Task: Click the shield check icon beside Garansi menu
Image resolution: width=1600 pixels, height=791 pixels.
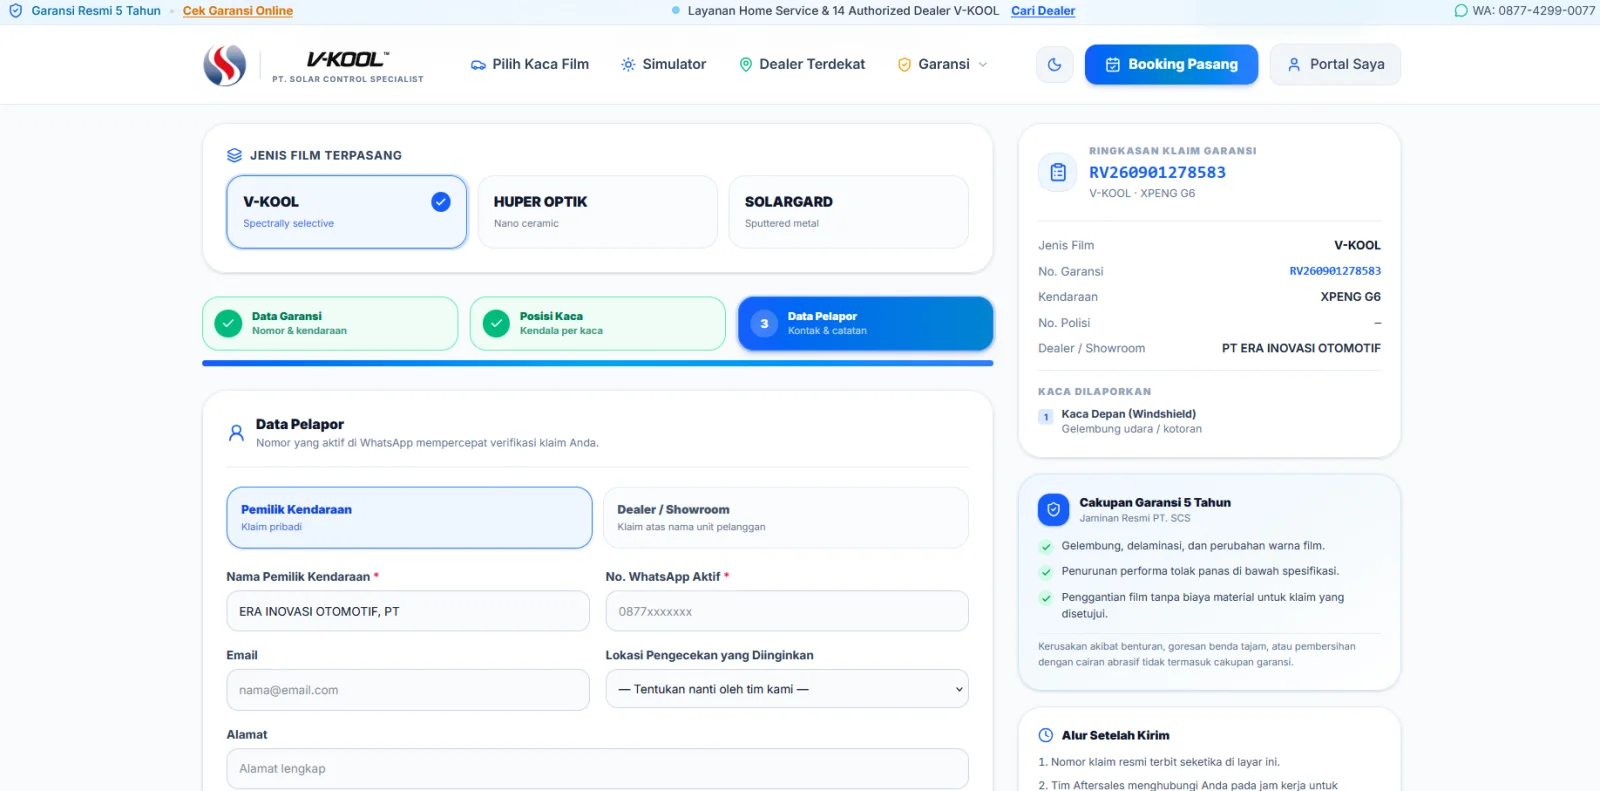Action: [x=904, y=65]
